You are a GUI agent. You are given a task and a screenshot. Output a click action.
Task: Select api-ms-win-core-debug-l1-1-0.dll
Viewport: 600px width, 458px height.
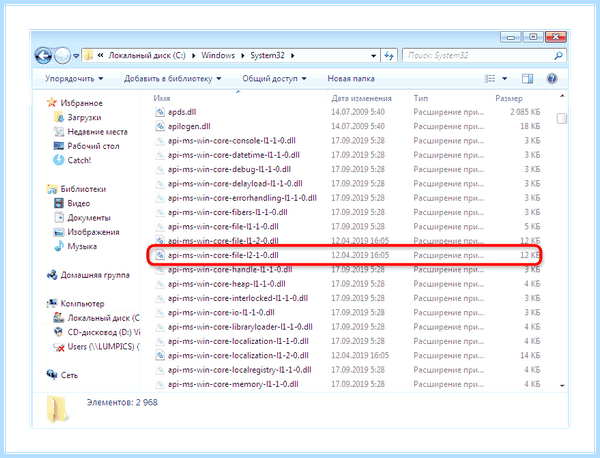pos(229,169)
